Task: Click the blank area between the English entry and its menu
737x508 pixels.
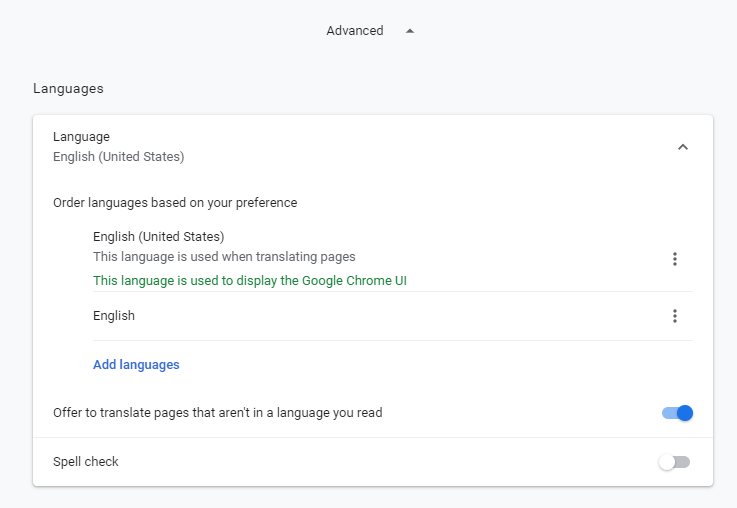Action: point(400,316)
